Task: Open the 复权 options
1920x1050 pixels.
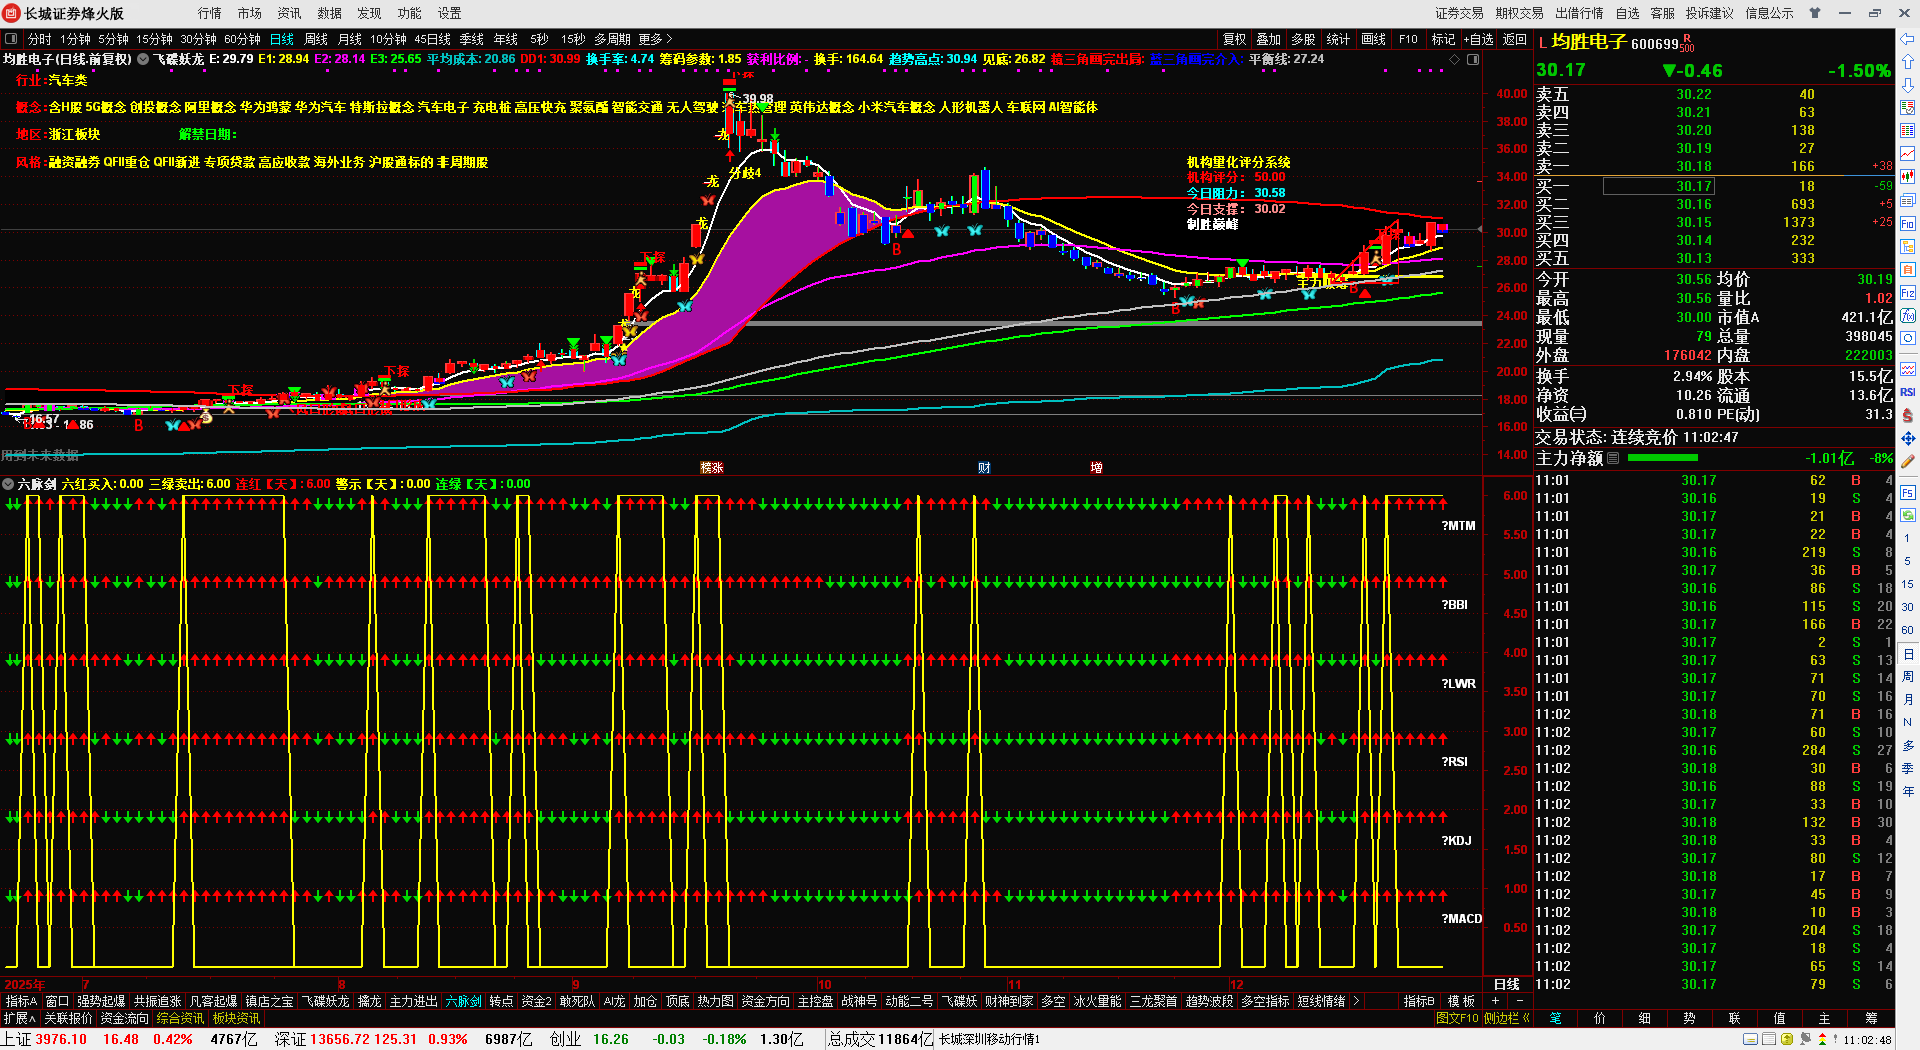Action: pyautogui.click(x=1235, y=39)
